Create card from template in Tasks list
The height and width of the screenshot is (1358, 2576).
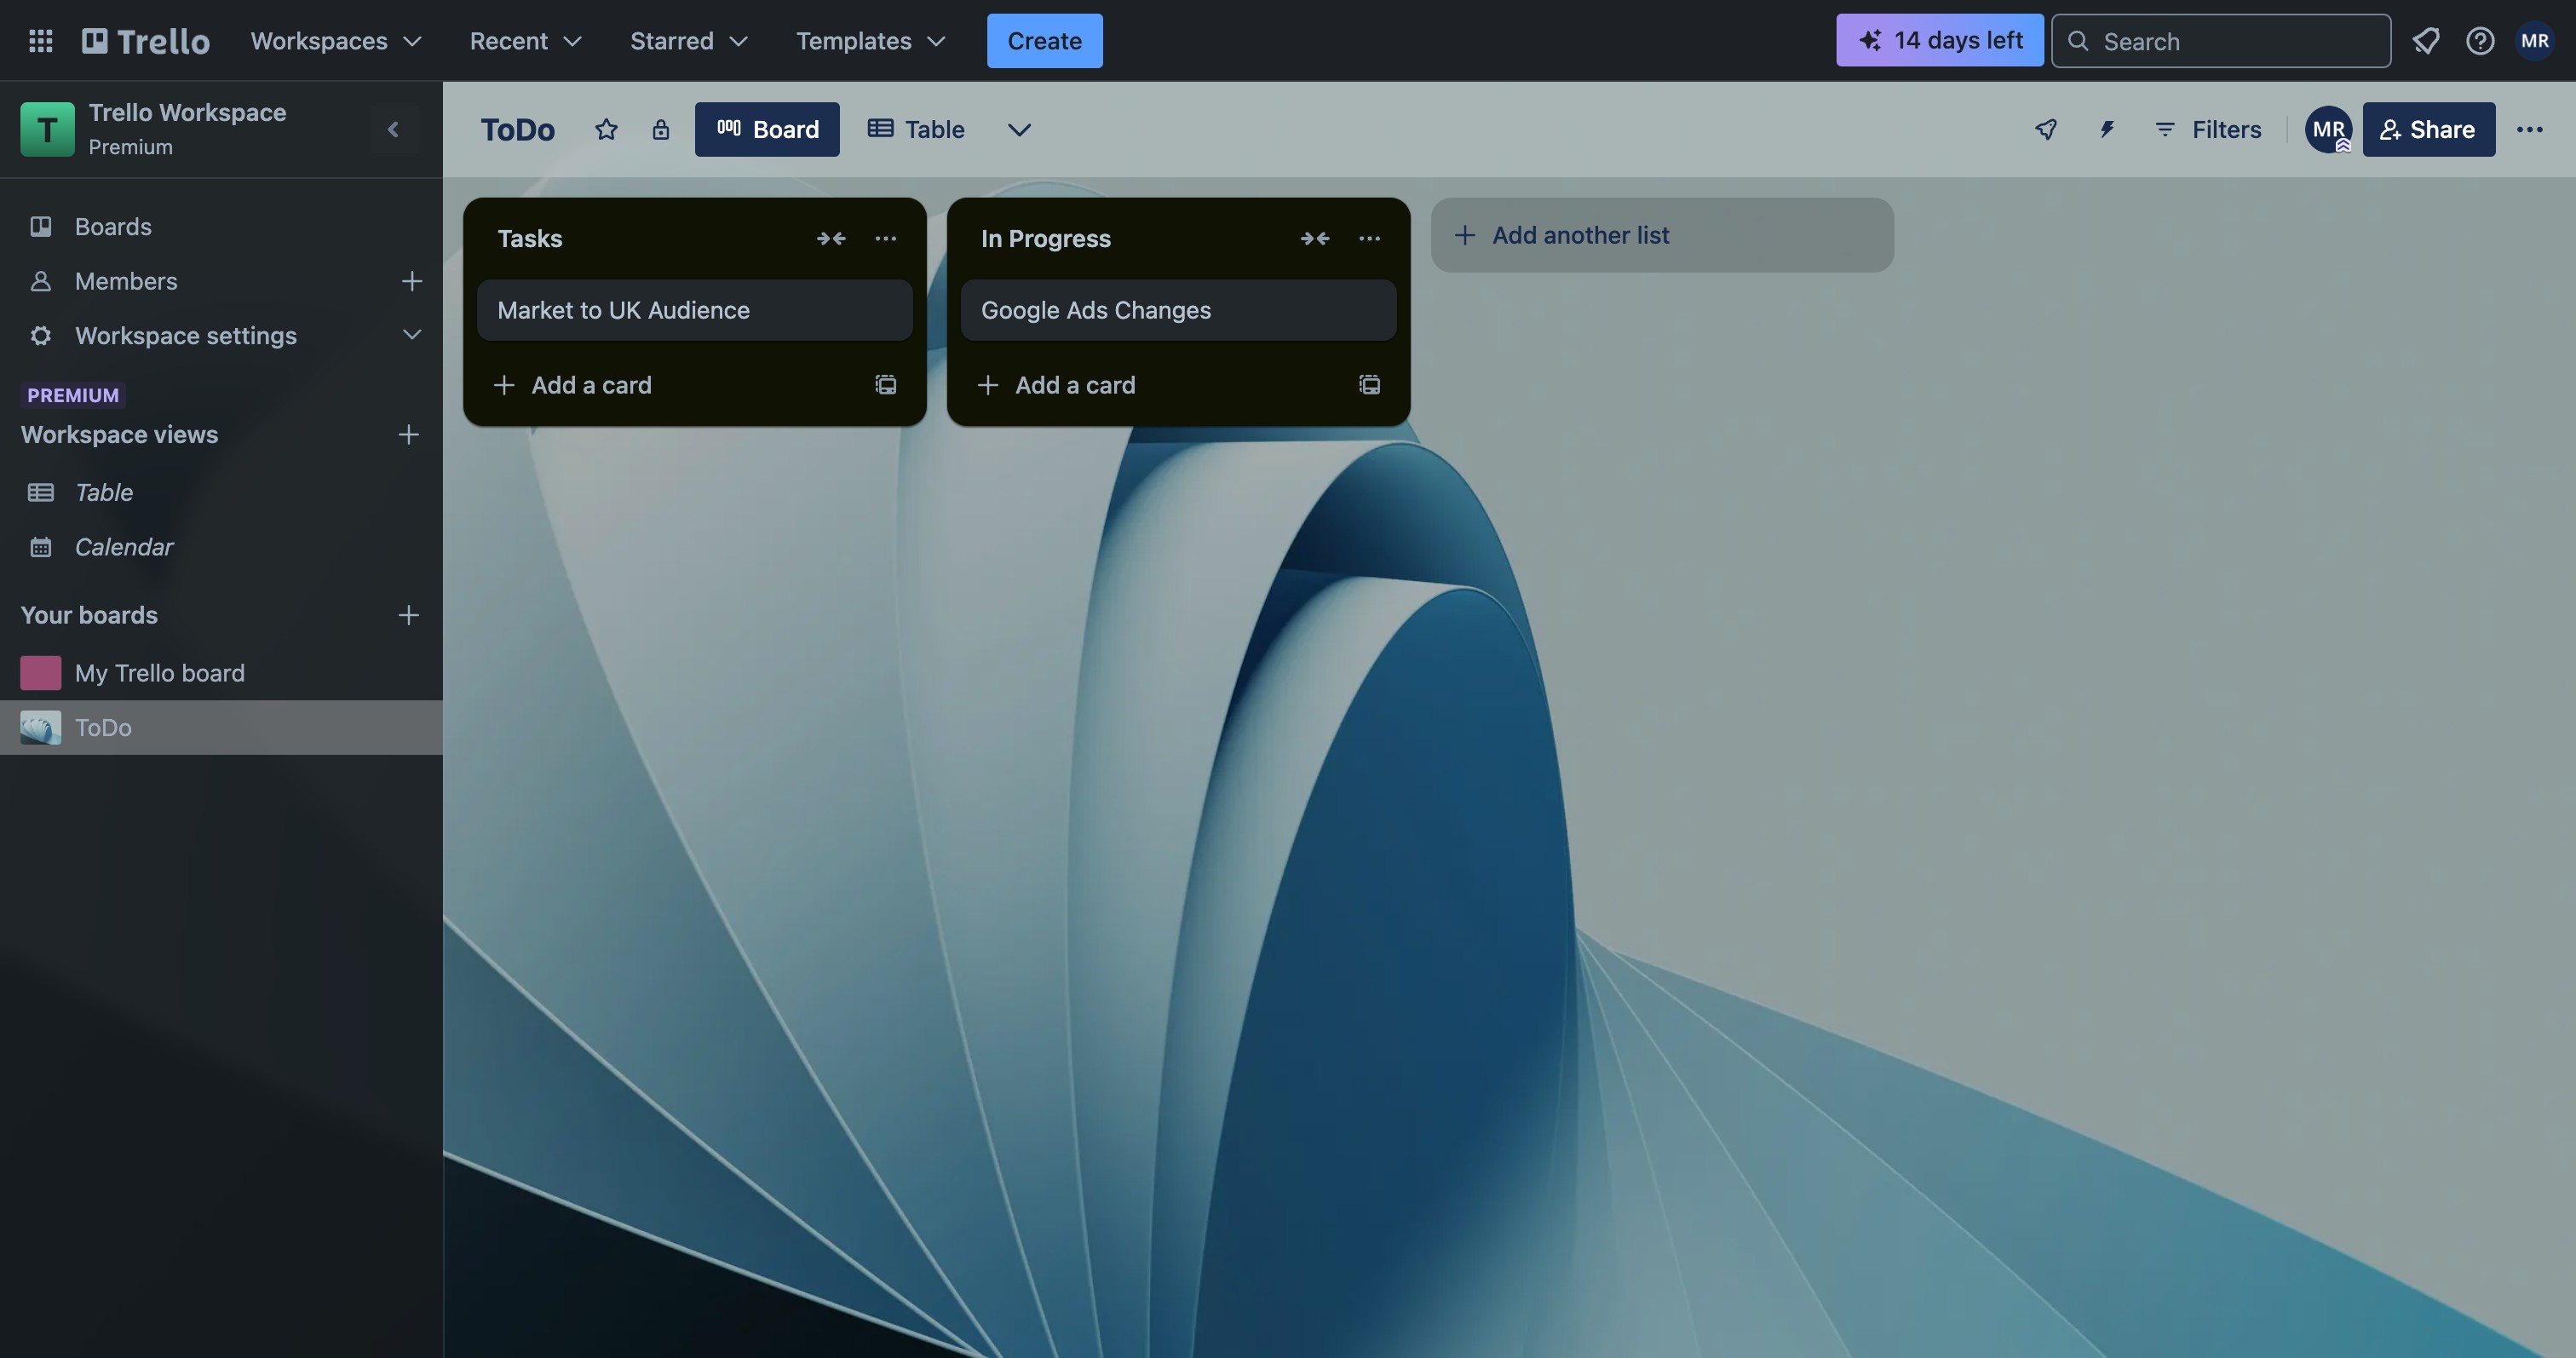(886, 385)
